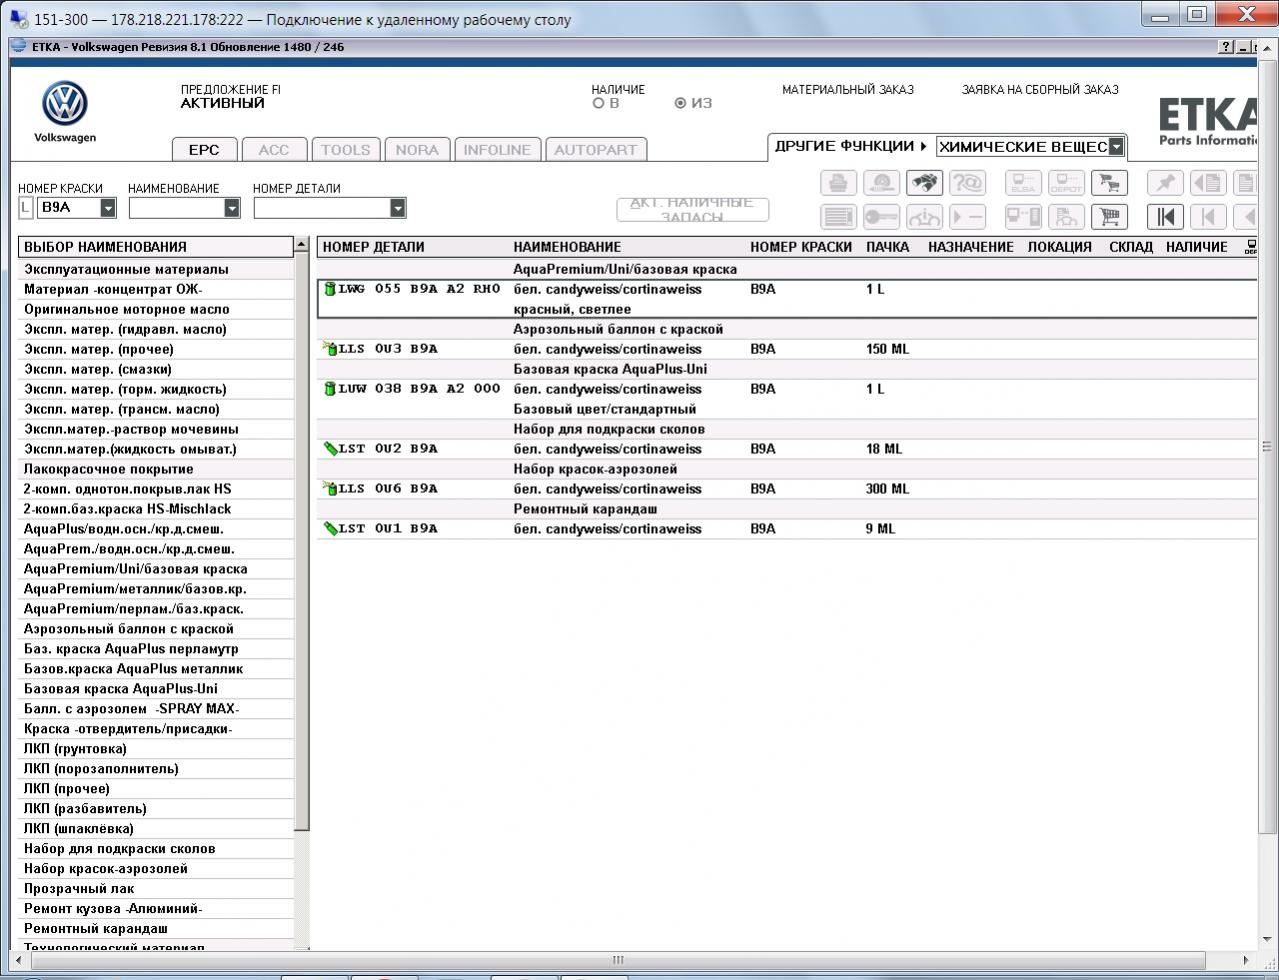Open the single shopping cart icon

1108,216
